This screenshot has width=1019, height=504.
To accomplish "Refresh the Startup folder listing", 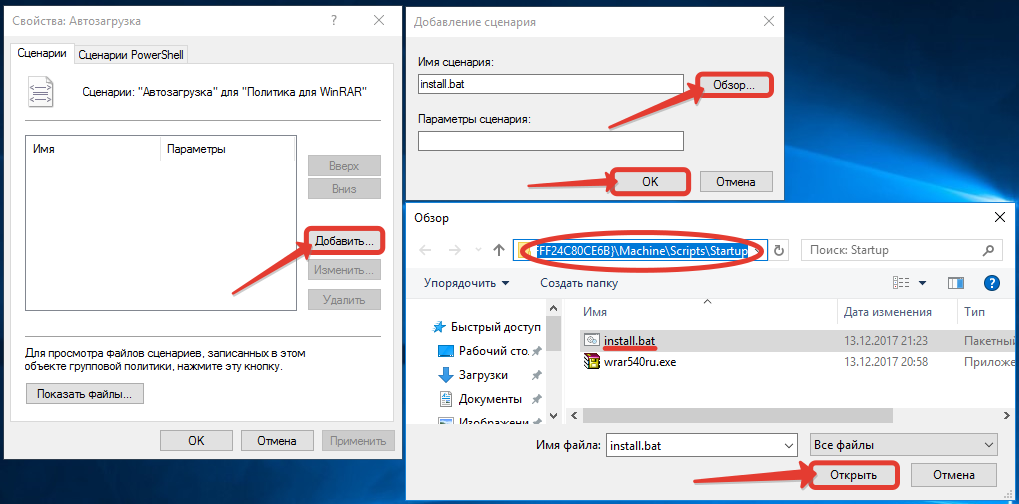I will (x=780, y=250).
